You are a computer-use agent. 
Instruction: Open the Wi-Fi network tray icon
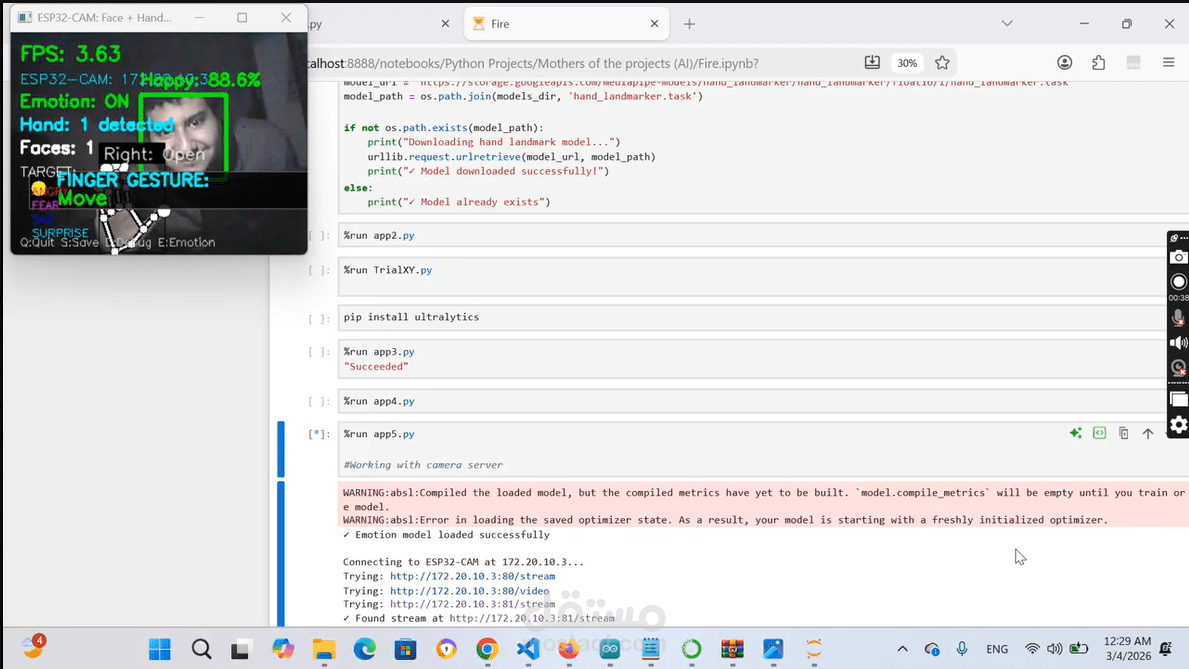click(1032, 649)
